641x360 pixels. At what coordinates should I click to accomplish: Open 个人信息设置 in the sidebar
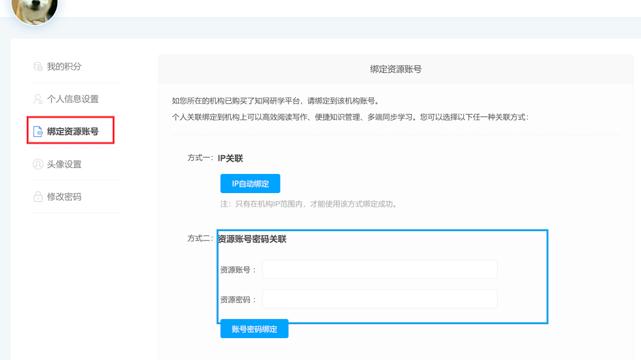[x=73, y=99]
